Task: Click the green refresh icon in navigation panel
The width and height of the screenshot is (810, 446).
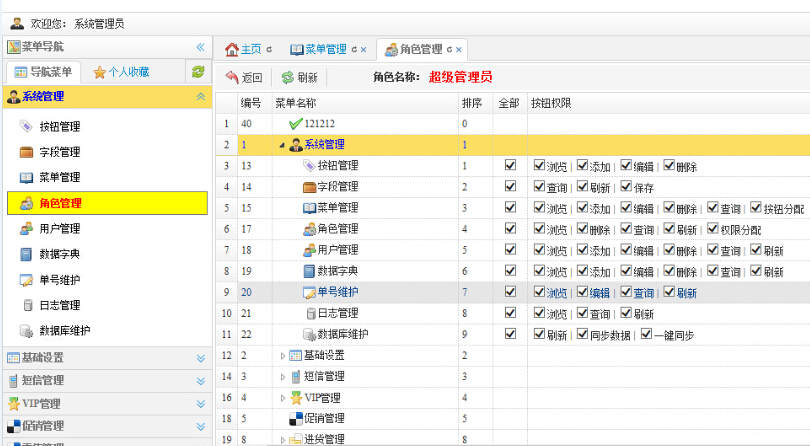Action: click(x=198, y=72)
